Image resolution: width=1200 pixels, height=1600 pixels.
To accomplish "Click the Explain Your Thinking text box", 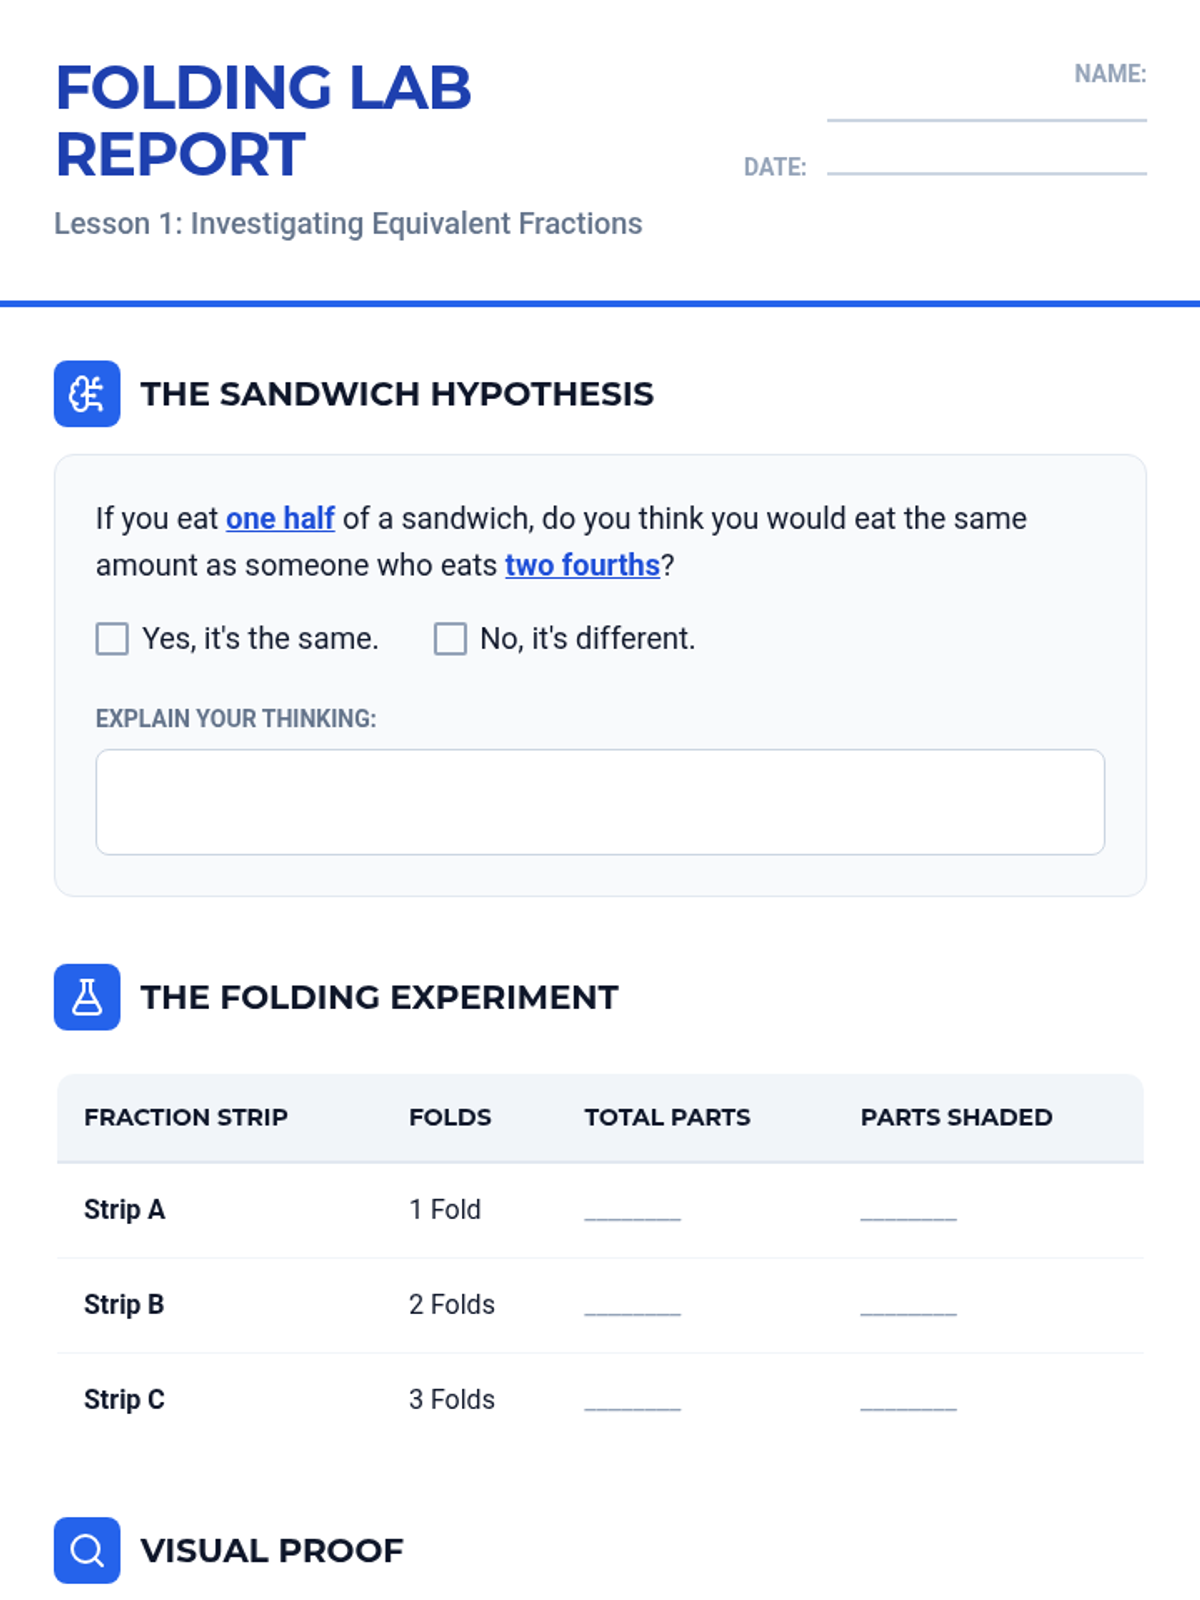I will point(600,802).
